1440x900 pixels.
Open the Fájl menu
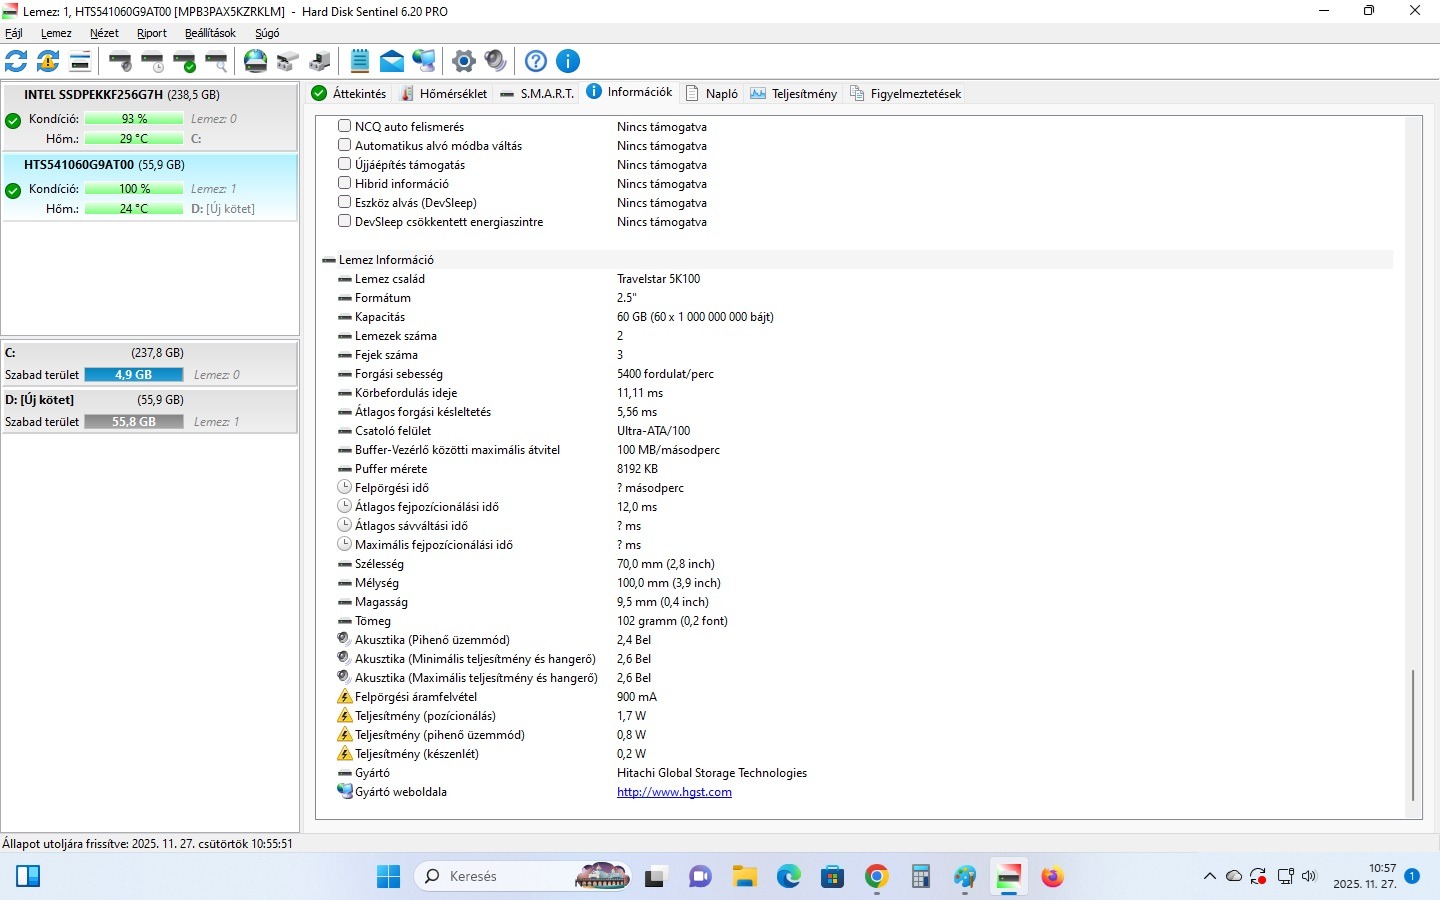pyautogui.click(x=14, y=33)
